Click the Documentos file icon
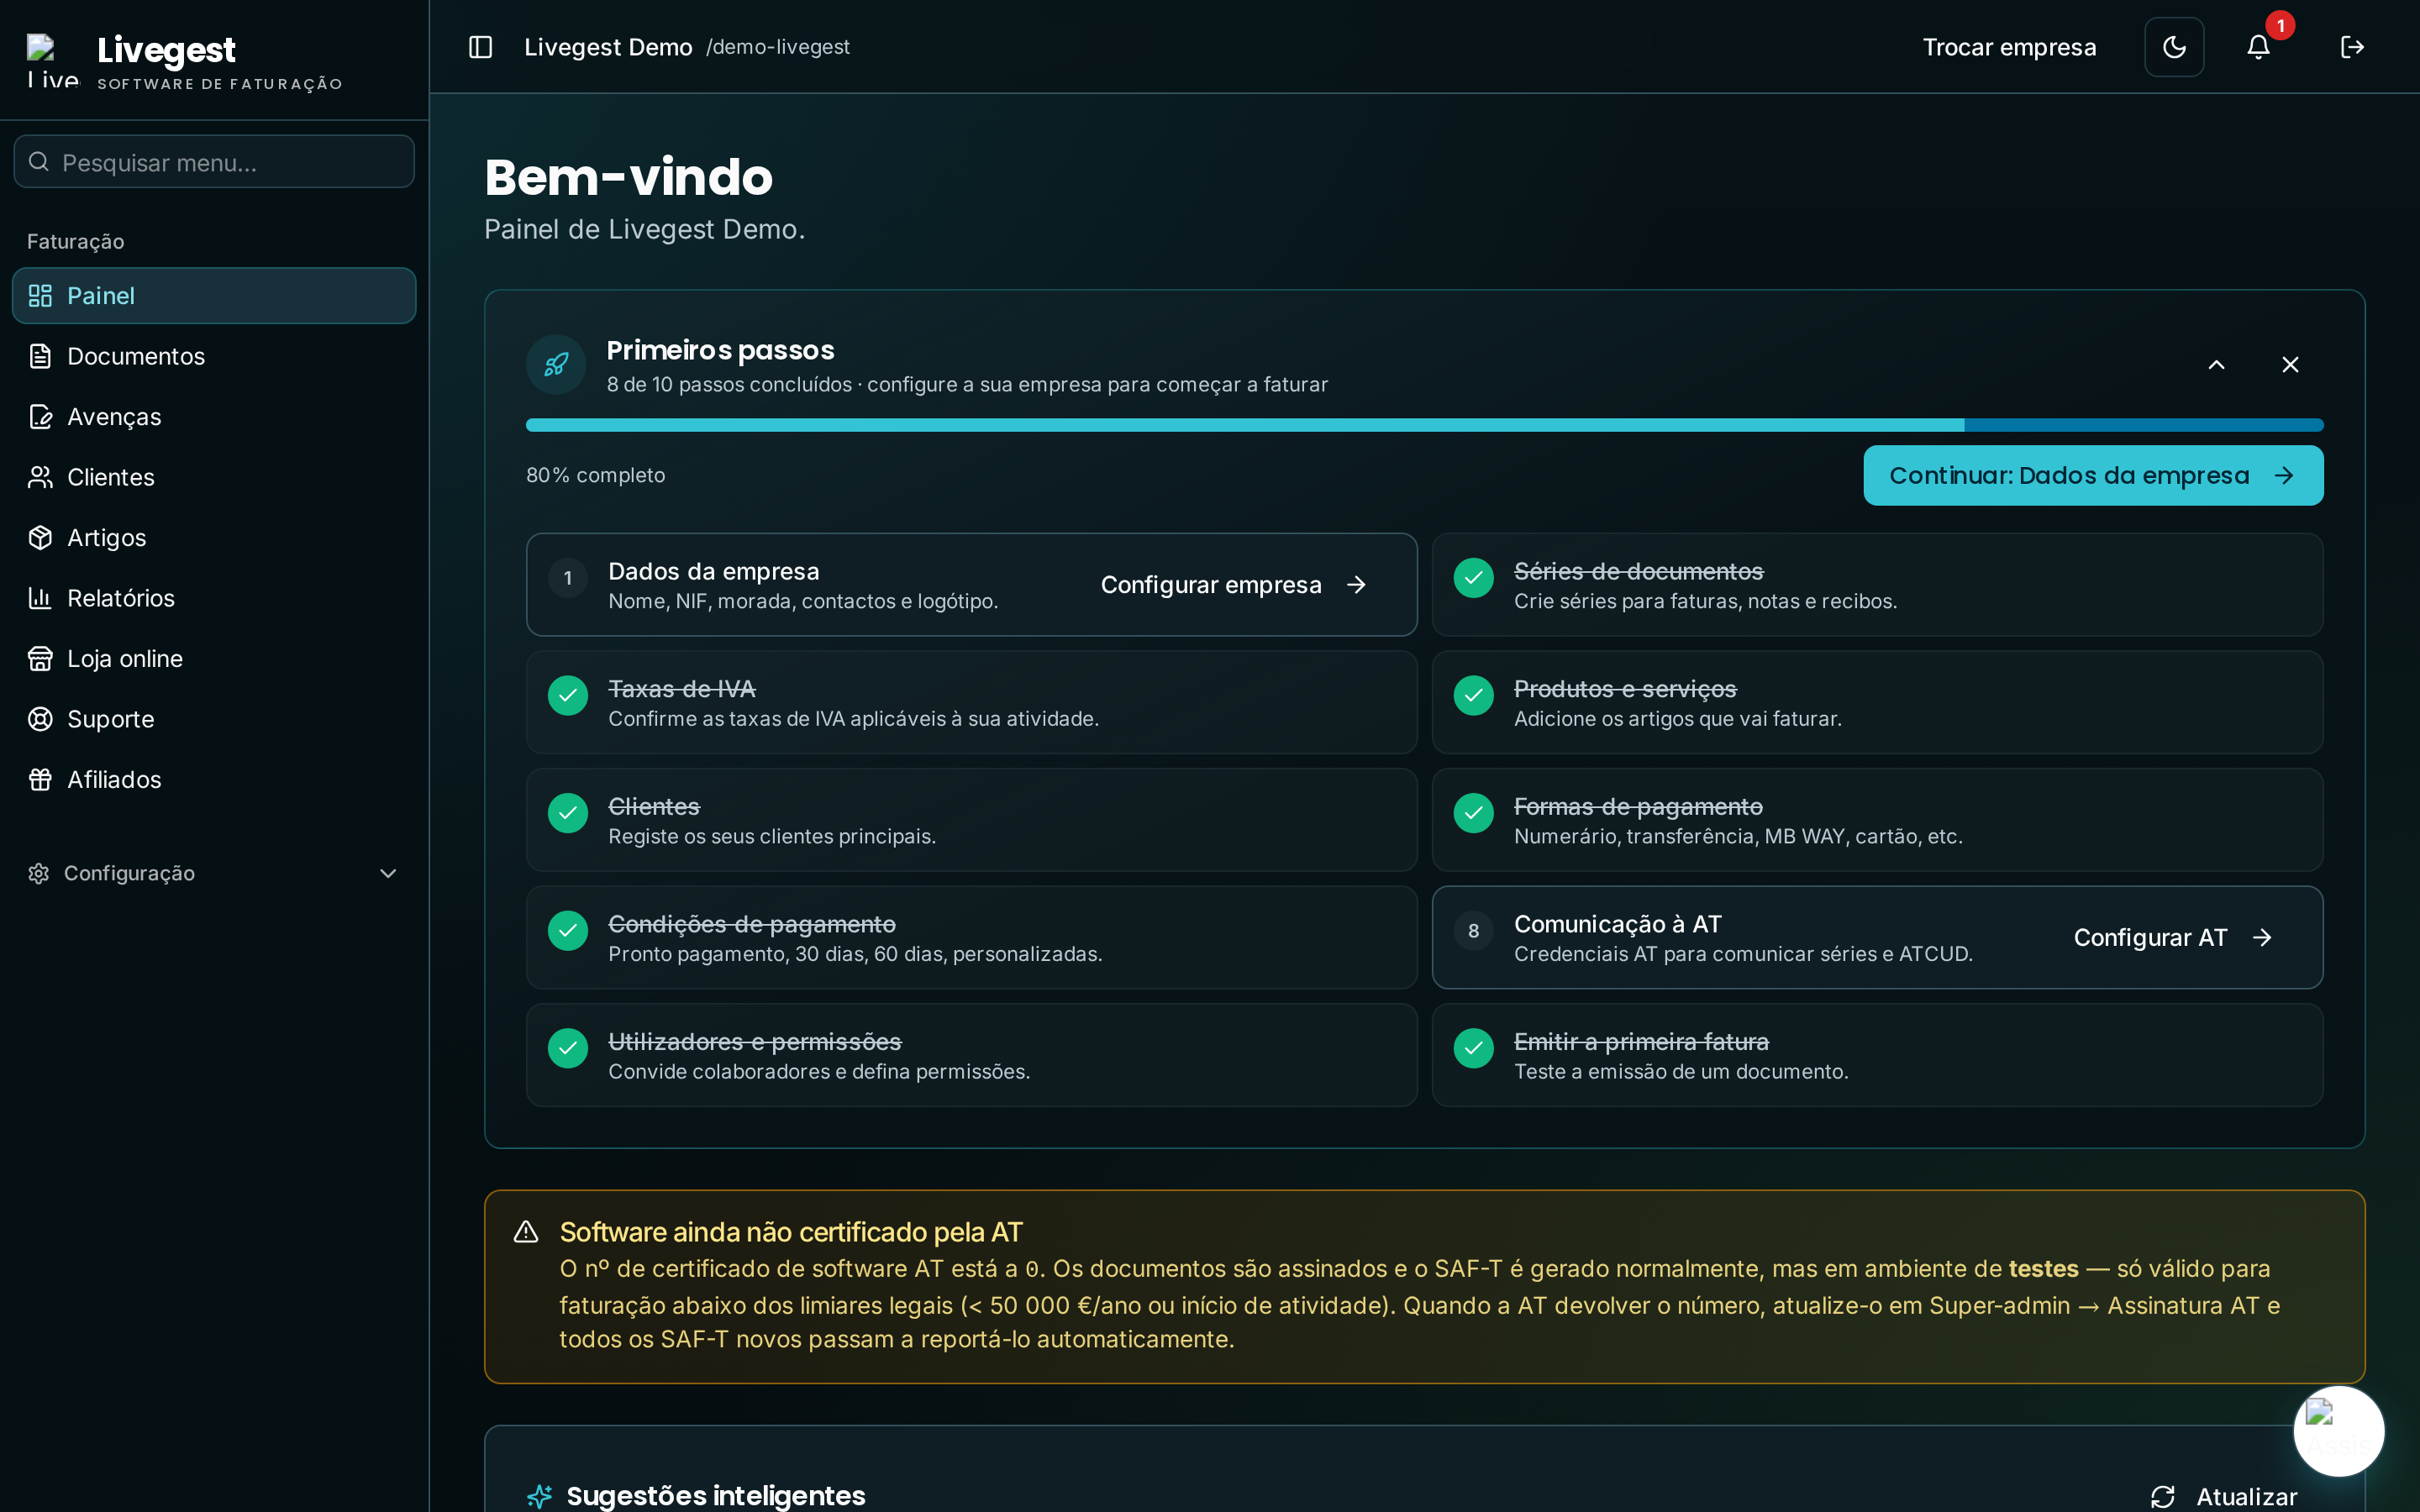The width and height of the screenshot is (2420, 1512). pyautogui.click(x=40, y=356)
